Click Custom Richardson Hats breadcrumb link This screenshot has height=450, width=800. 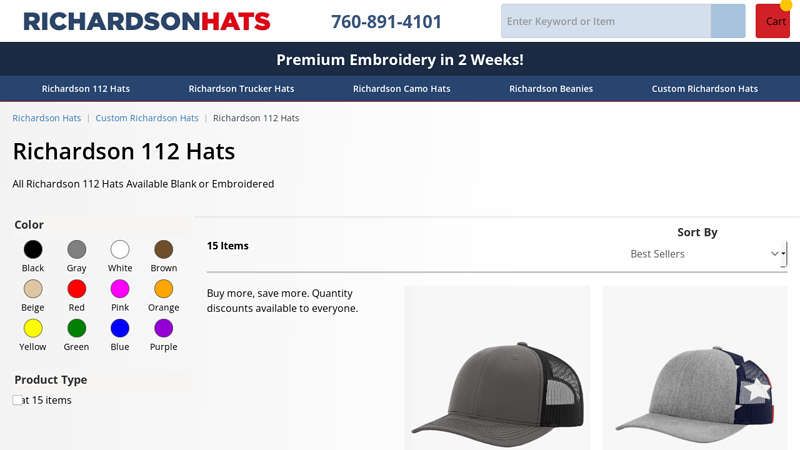point(147,118)
